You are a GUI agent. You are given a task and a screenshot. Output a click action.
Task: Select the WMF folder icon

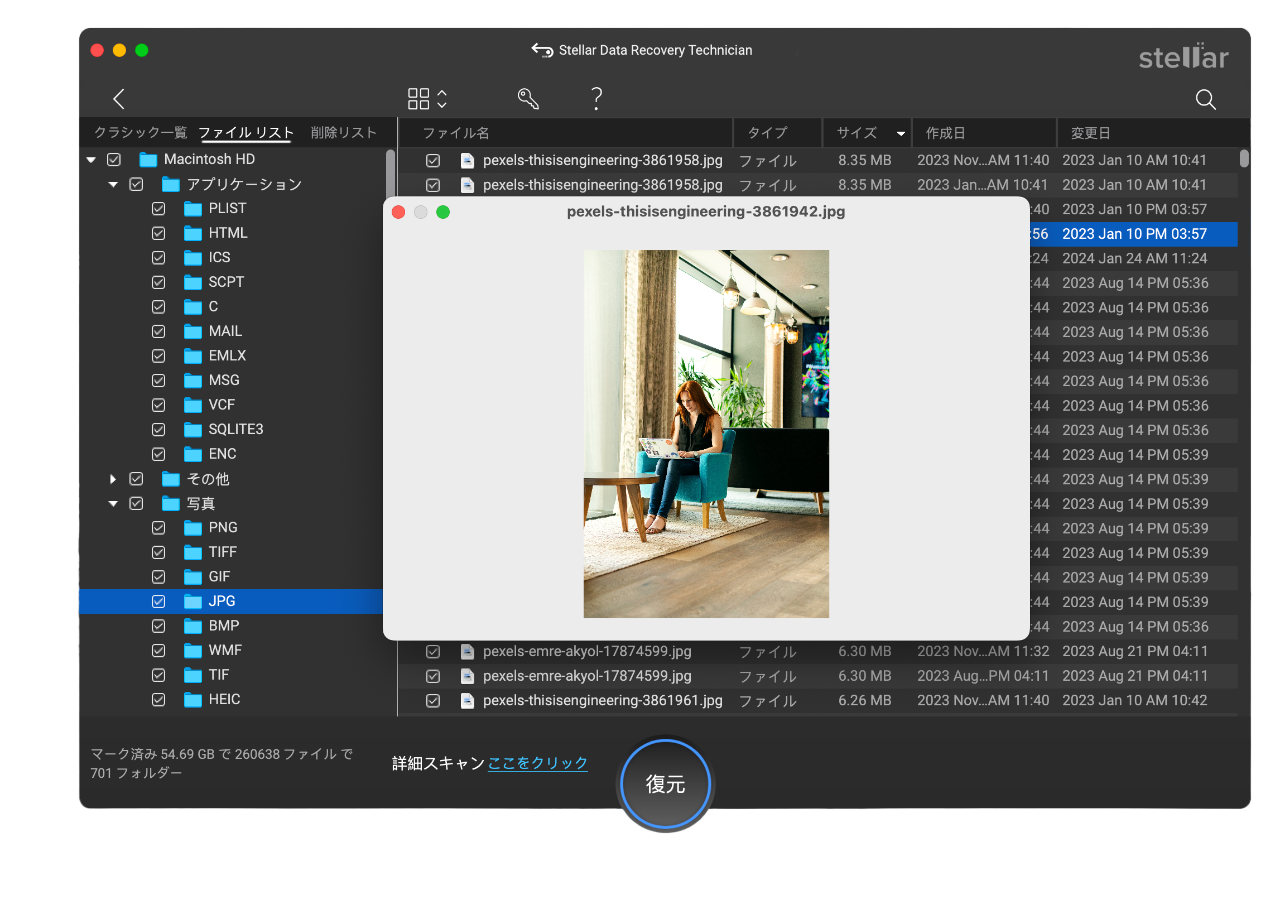(193, 650)
